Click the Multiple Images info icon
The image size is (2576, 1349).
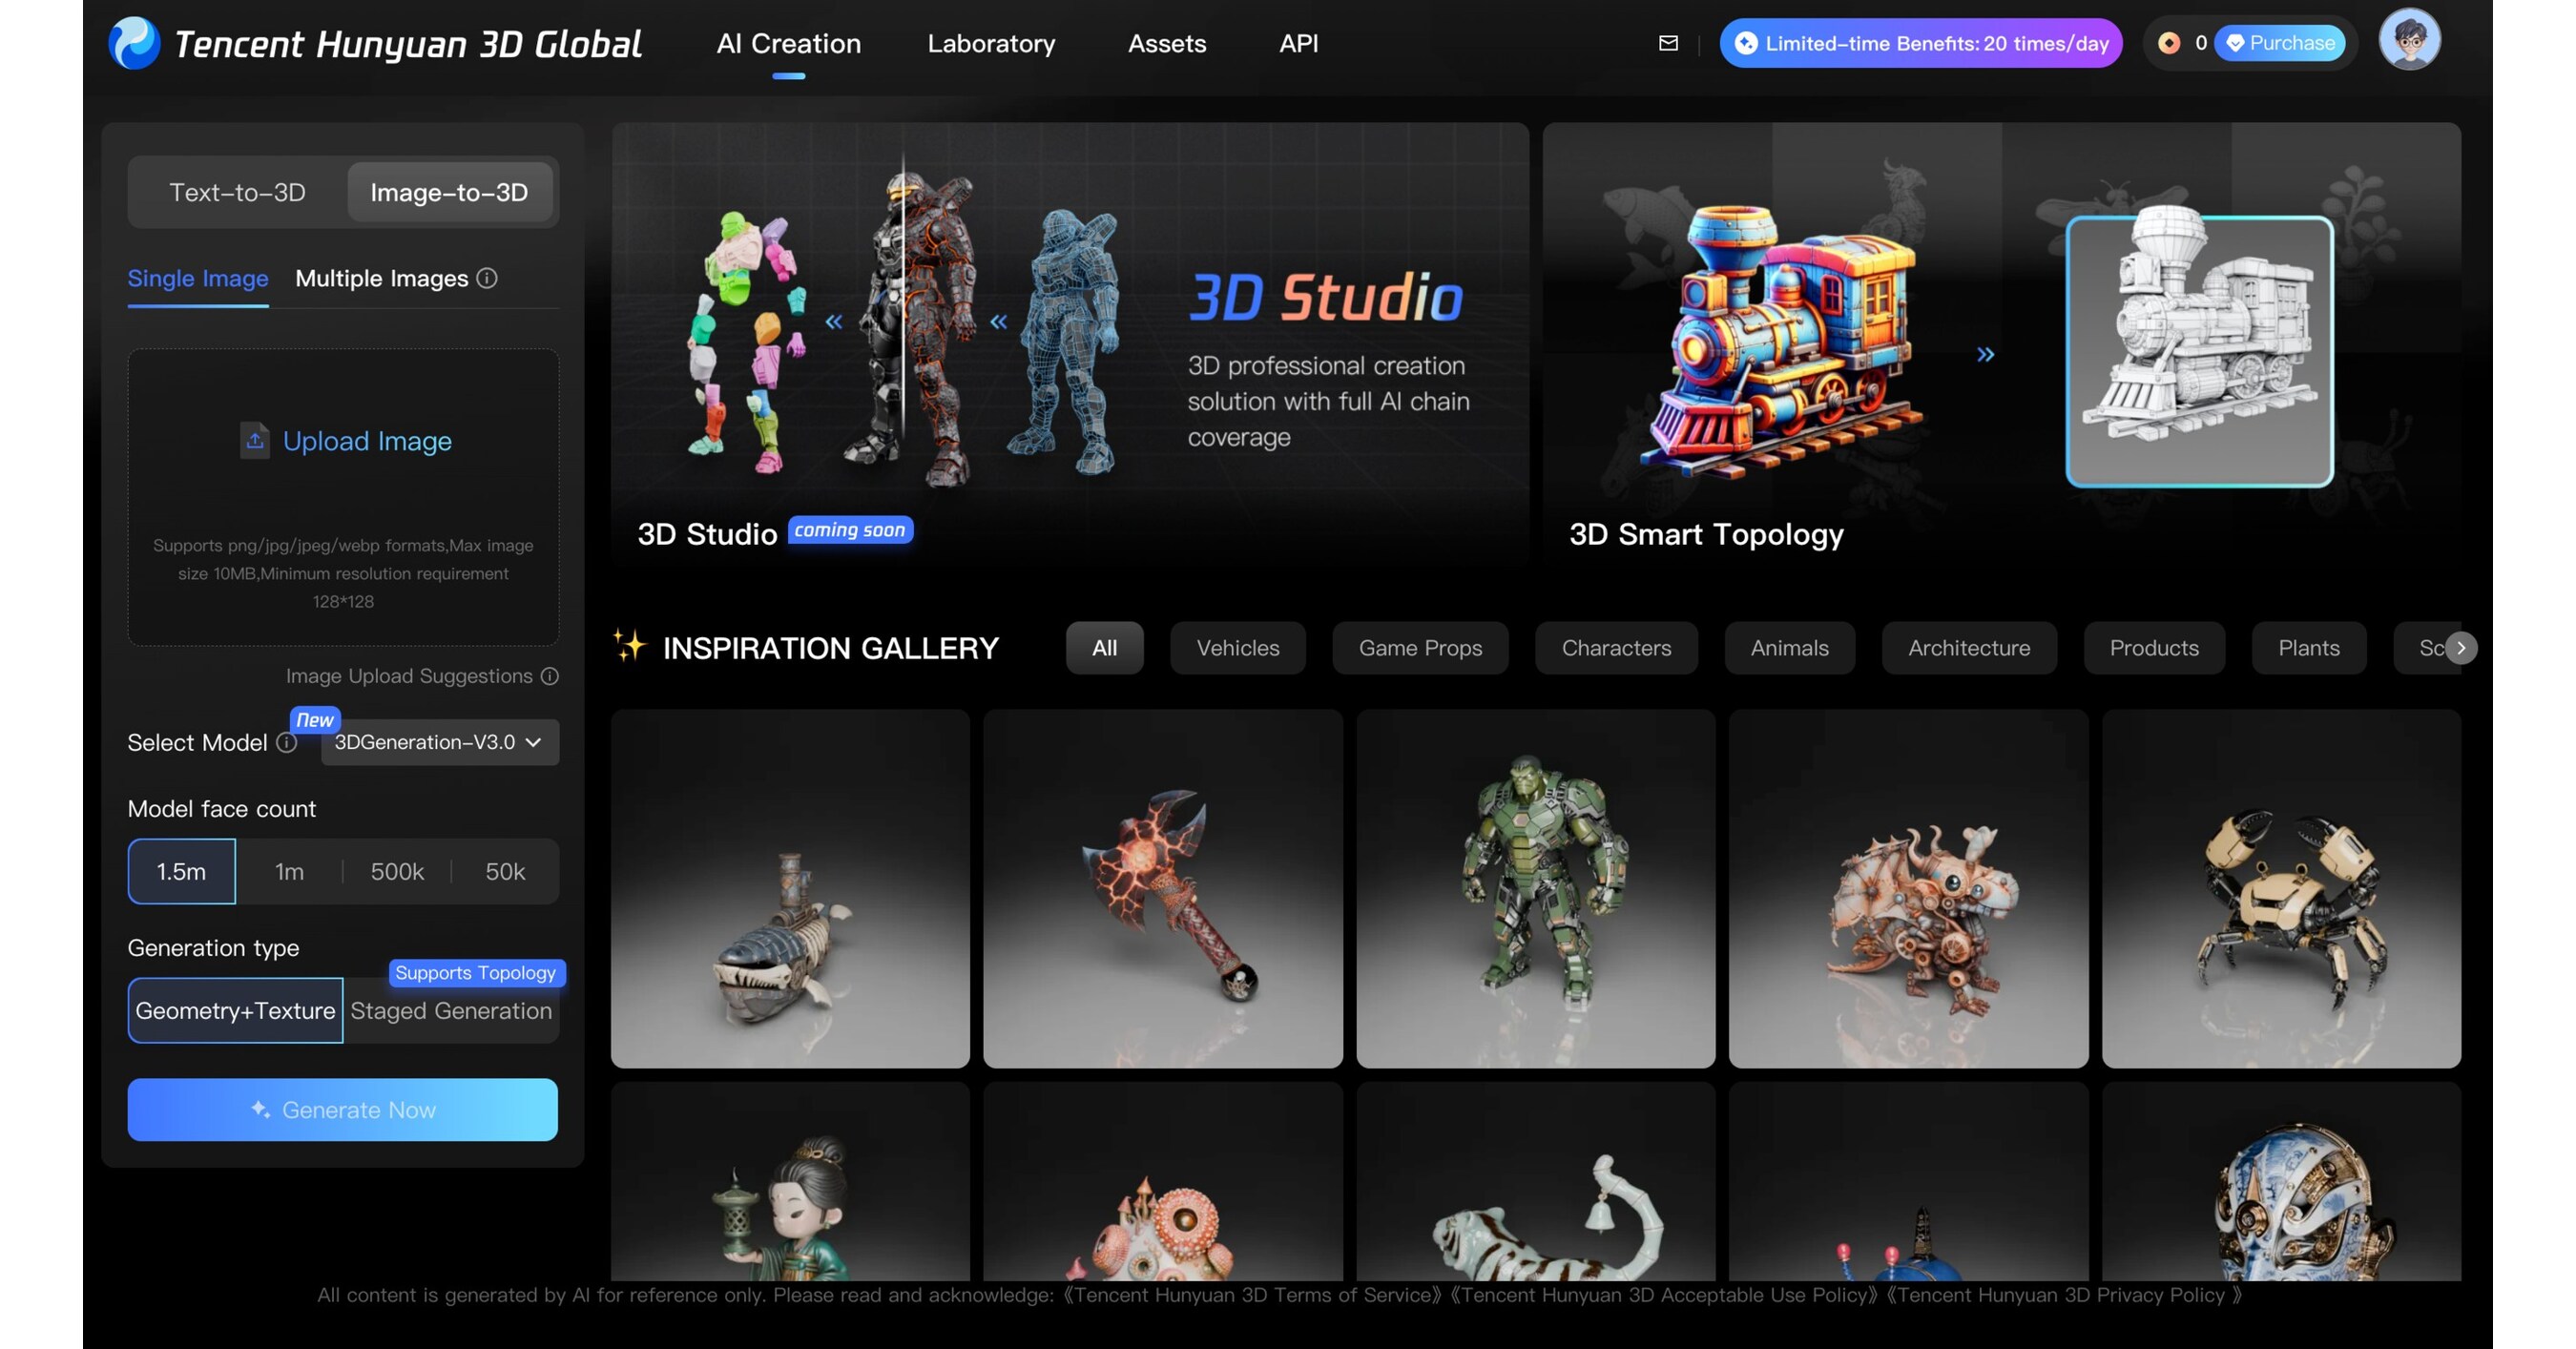pos(487,278)
